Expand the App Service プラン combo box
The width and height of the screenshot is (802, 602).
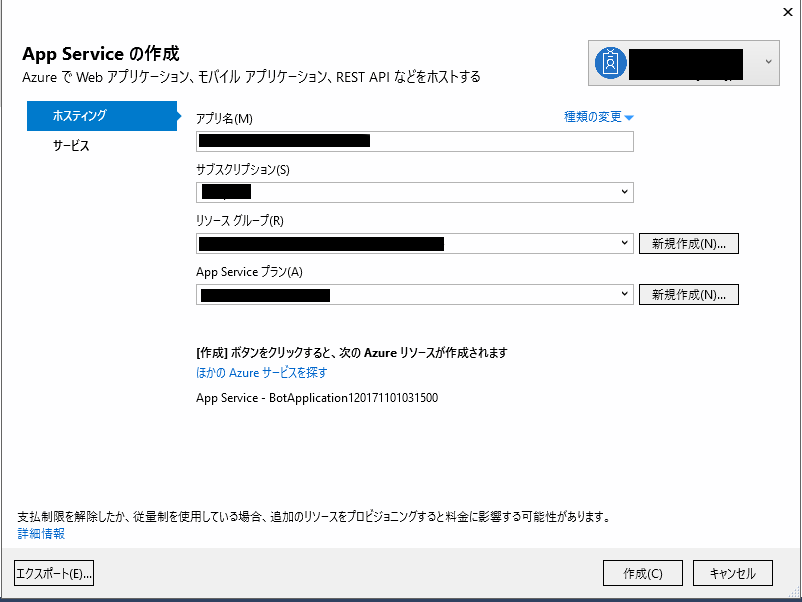[415, 295]
